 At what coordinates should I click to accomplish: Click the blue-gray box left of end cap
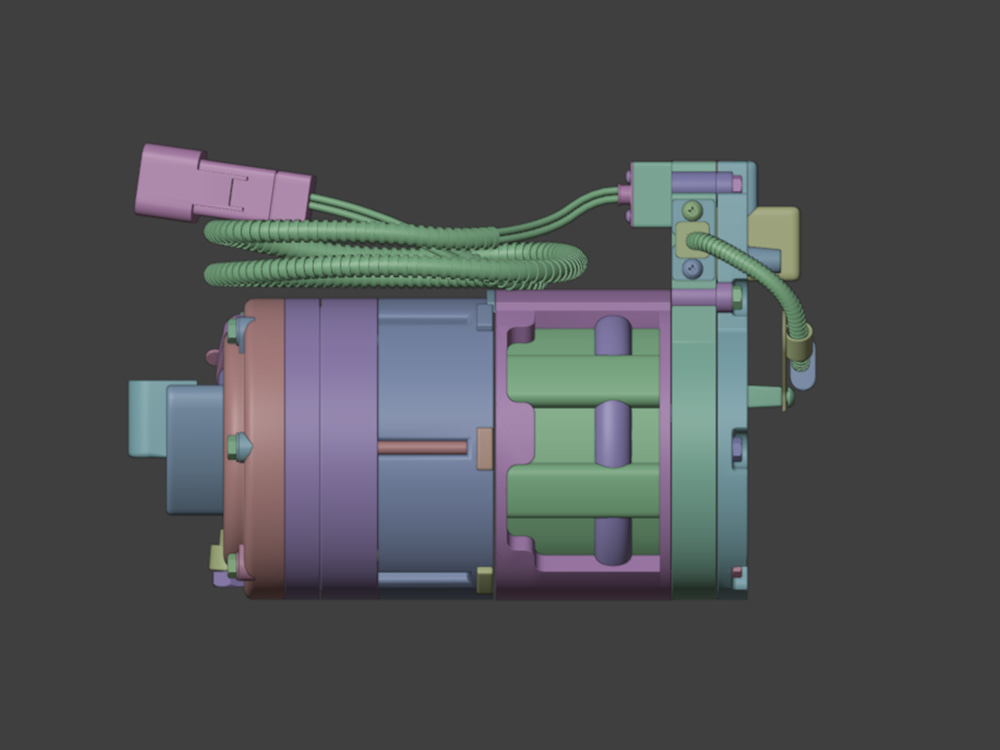(195, 449)
